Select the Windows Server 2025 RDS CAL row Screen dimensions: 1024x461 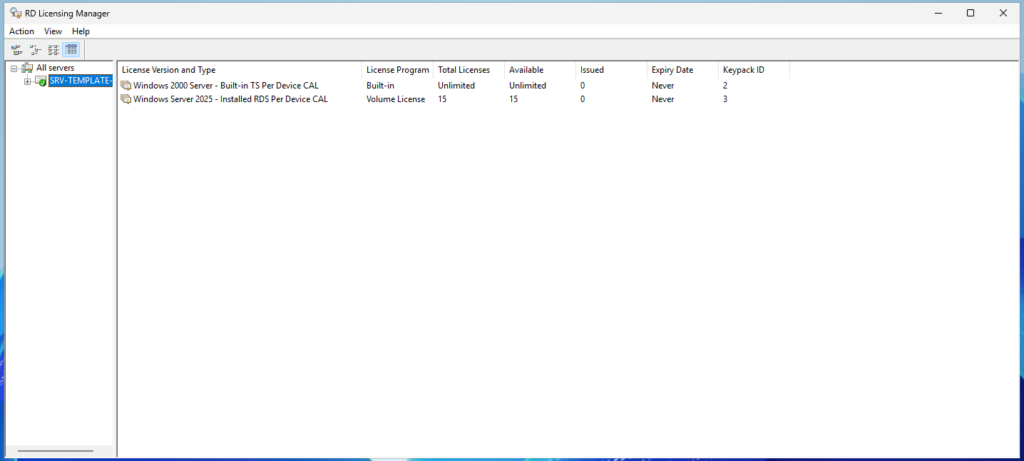230,99
